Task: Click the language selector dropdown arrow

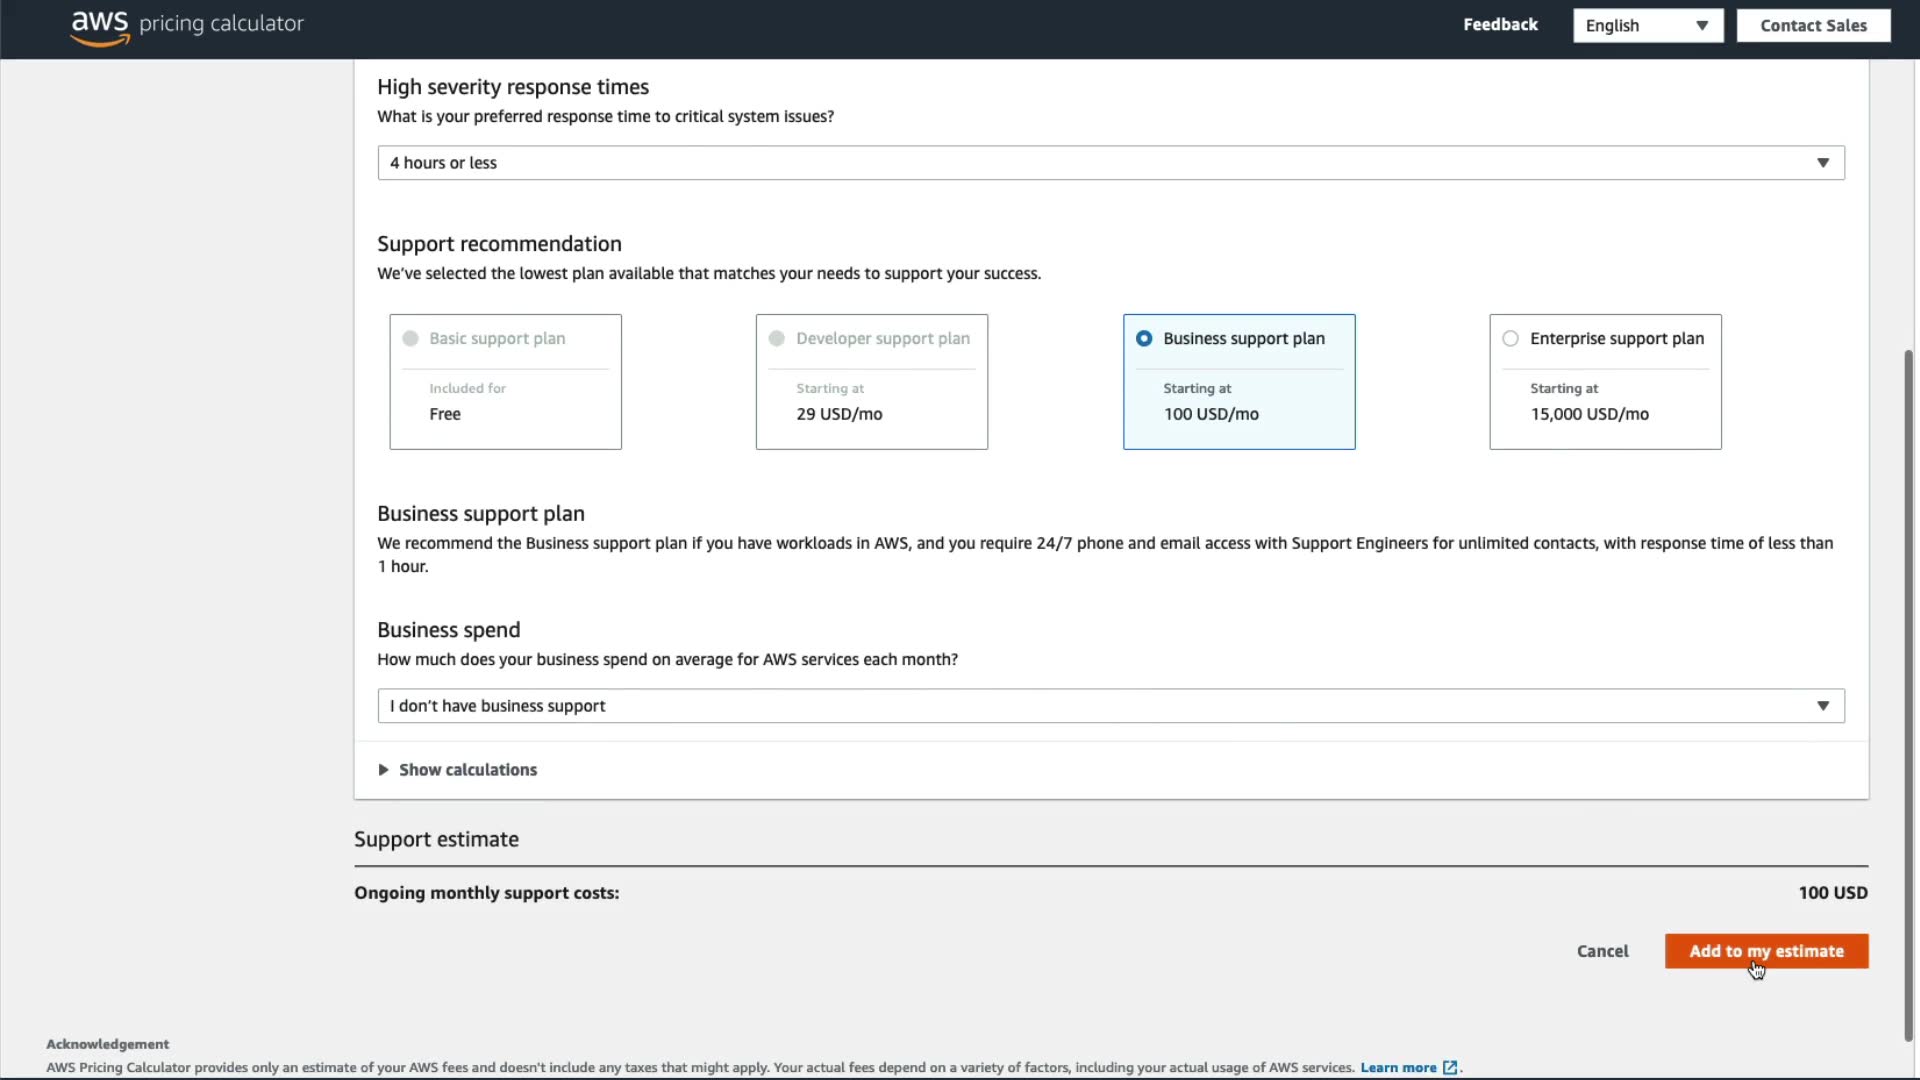Action: pos(1701,26)
